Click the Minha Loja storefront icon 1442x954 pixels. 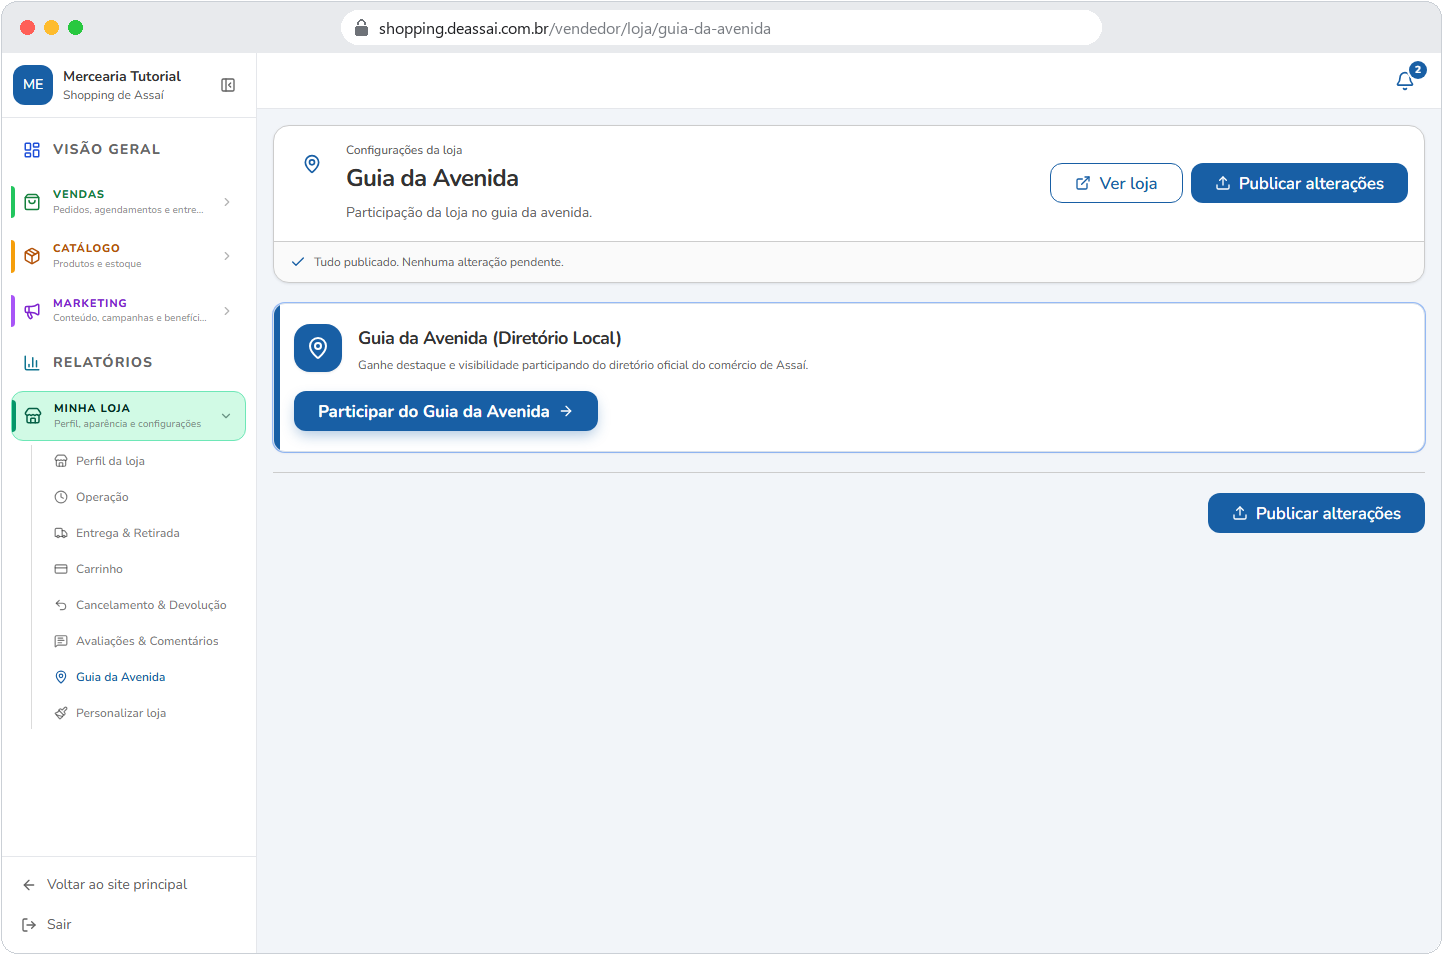pyautogui.click(x=33, y=416)
